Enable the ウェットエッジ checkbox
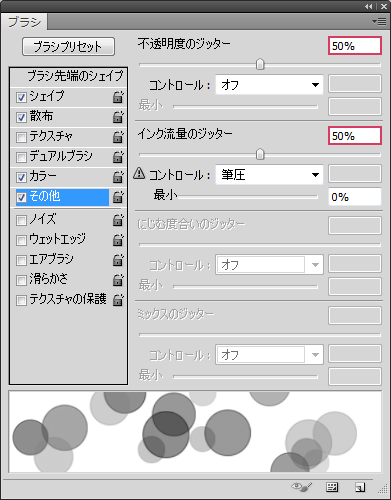 [21, 240]
